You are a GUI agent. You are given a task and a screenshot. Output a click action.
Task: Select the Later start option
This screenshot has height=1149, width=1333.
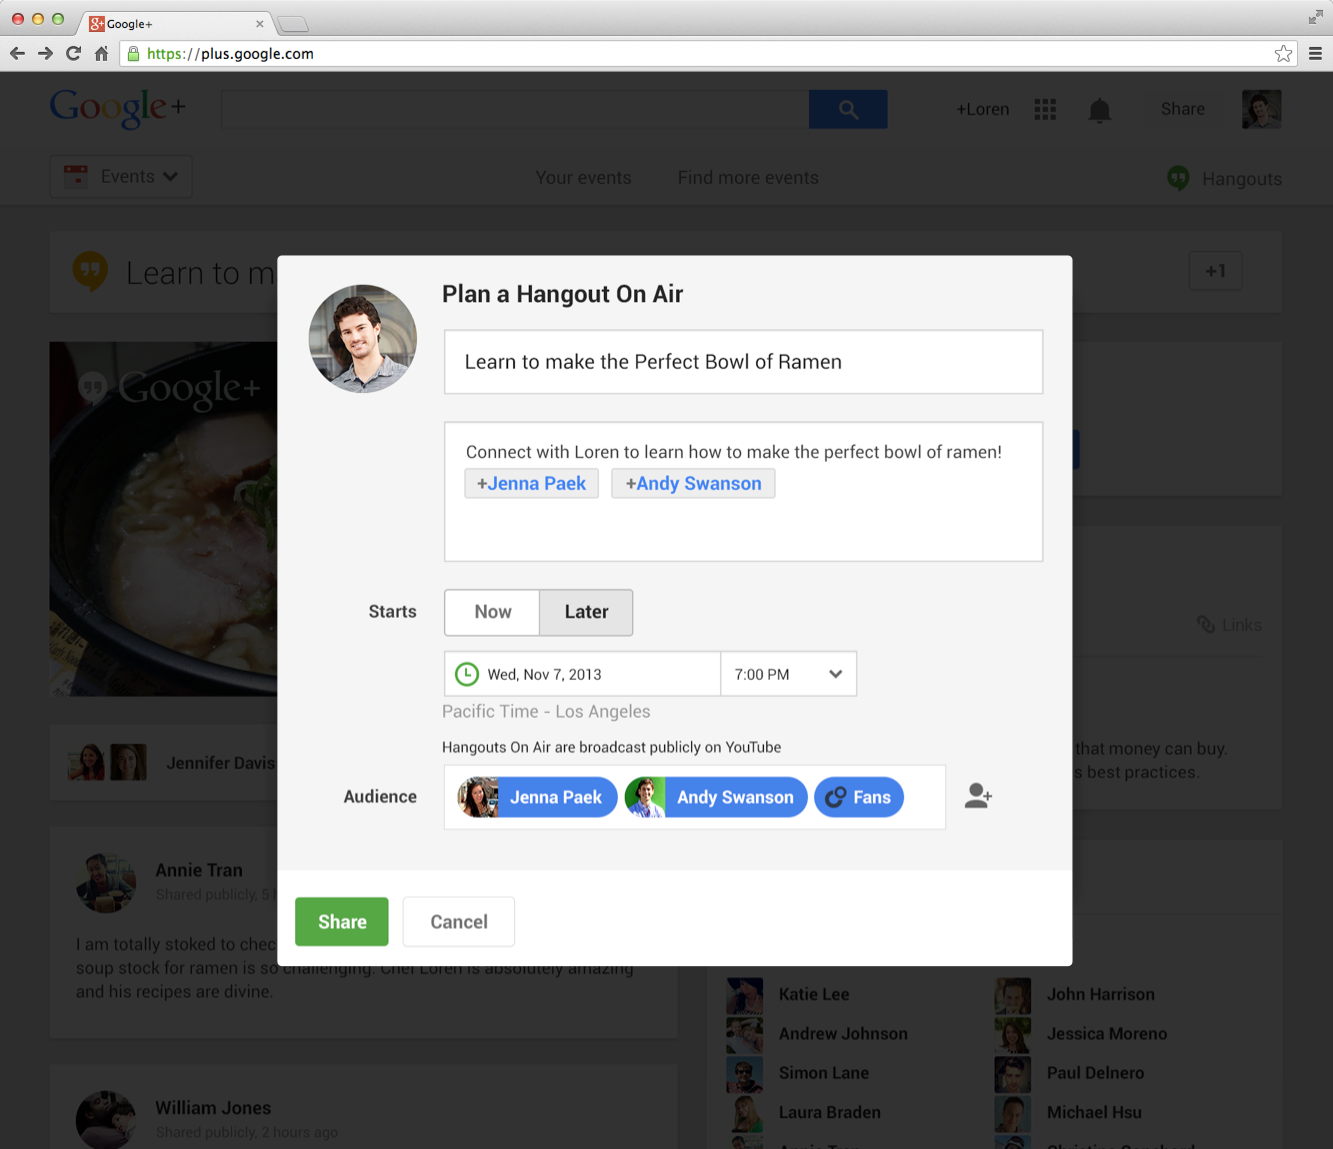coord(586,612)
